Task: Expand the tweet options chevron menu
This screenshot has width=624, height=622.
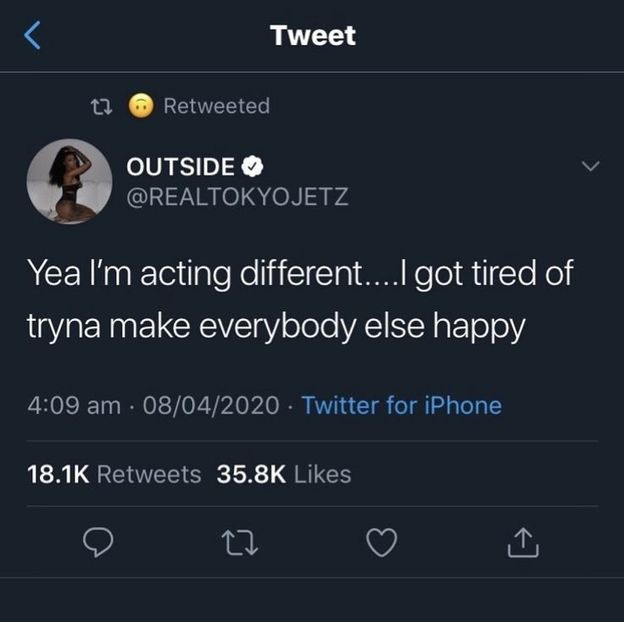Action: click(591, 165)
